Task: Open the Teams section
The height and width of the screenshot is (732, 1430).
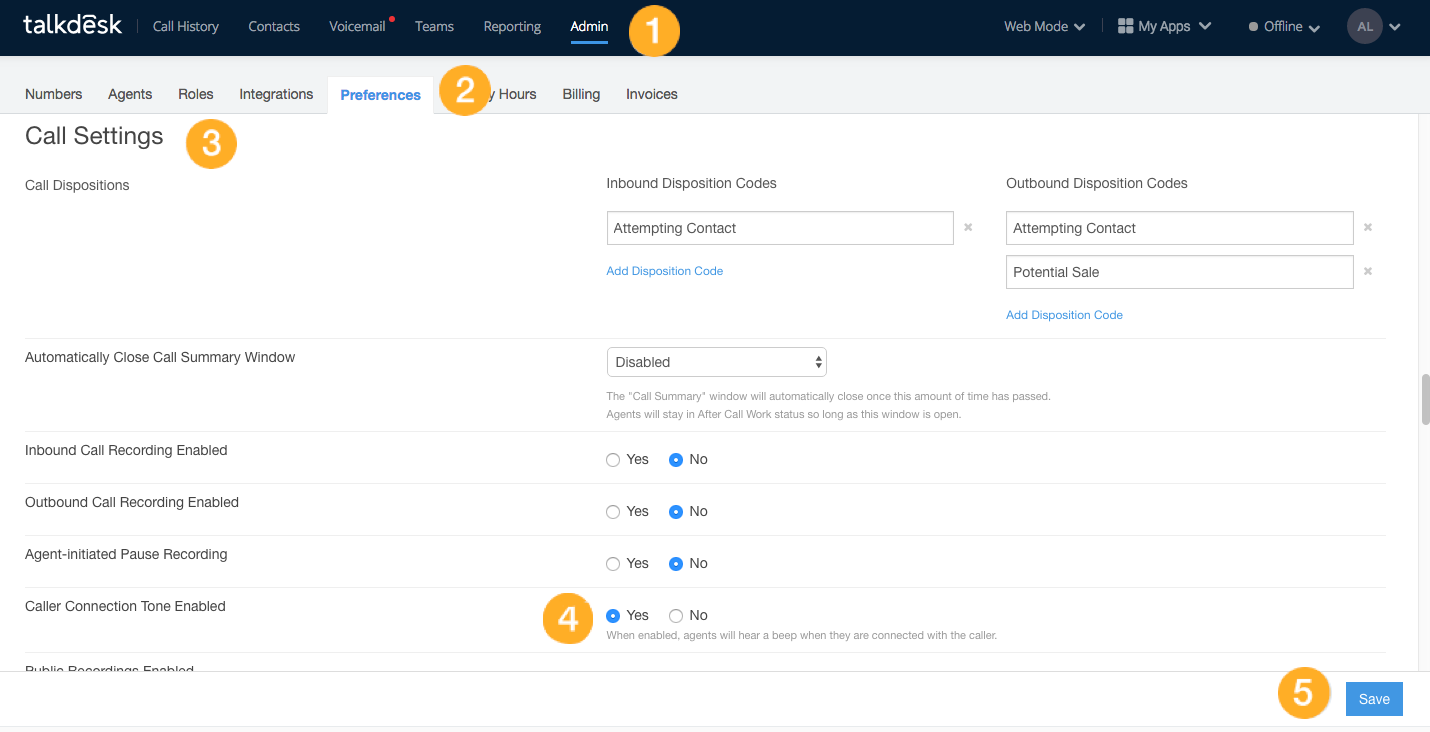Action: tap(434, 27)
